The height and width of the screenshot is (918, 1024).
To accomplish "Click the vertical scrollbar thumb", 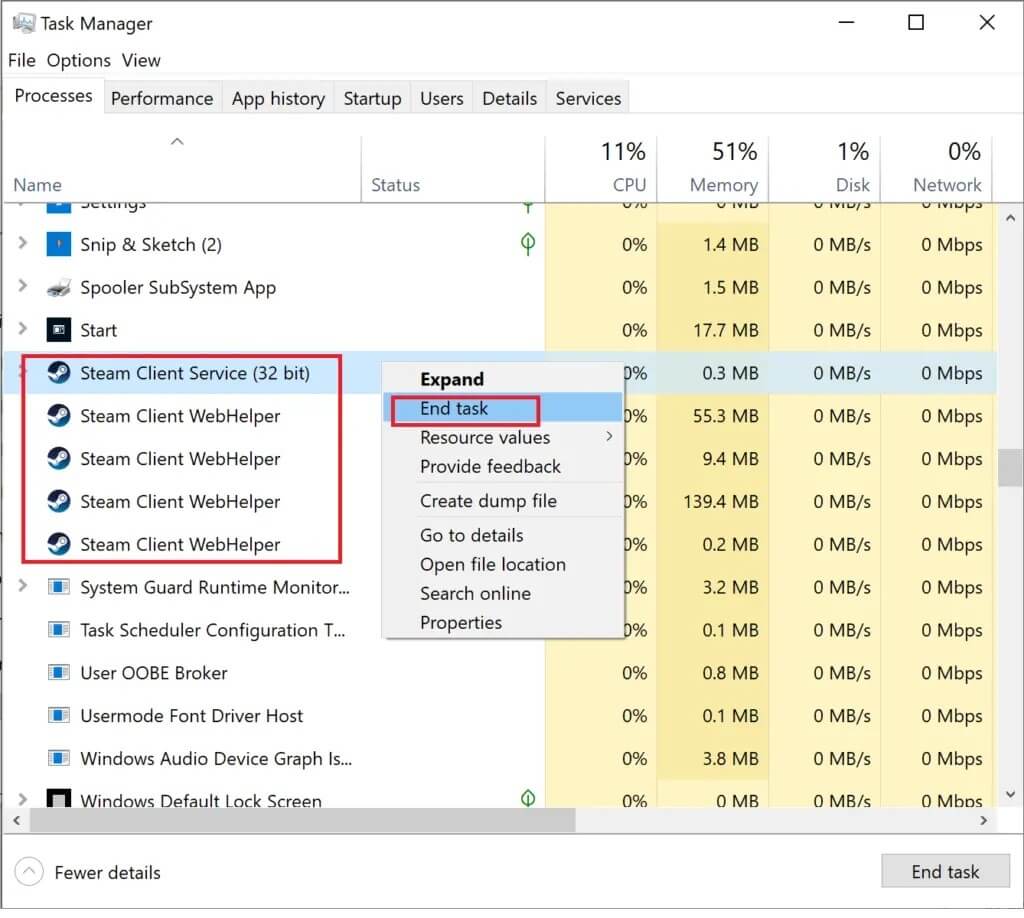I will pyautogui.click(x=1010, y=467).
